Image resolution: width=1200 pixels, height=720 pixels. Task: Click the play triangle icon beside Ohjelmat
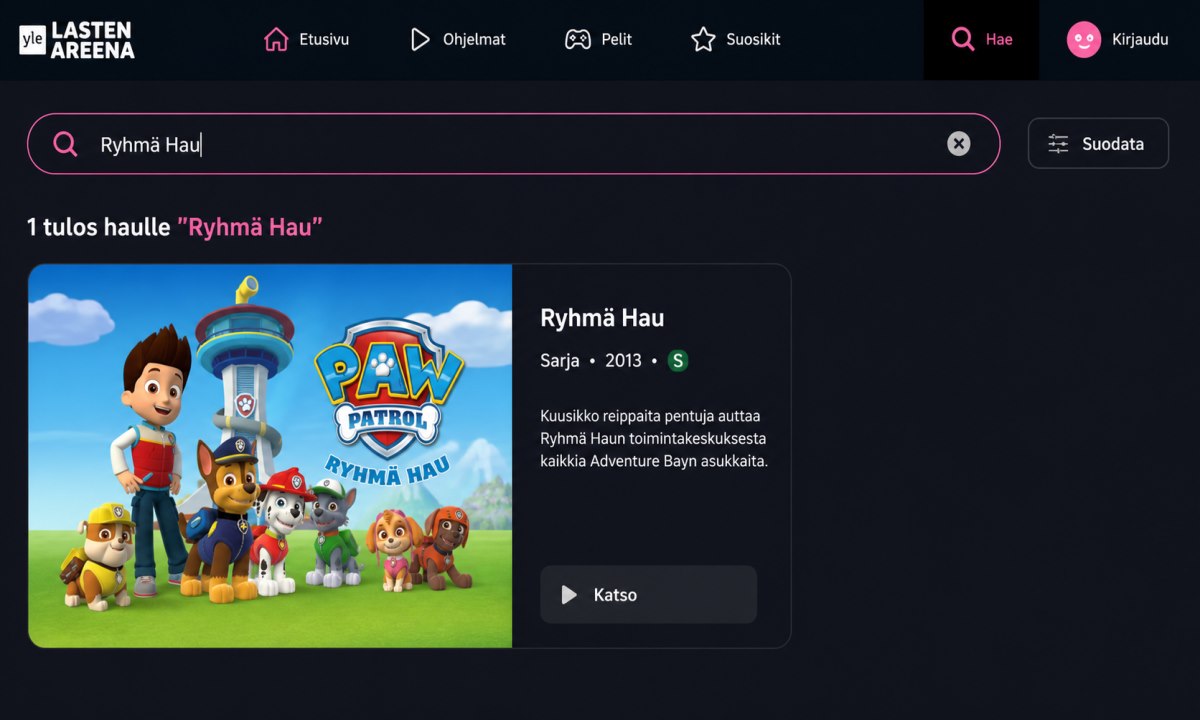click(x=420, y=40)
